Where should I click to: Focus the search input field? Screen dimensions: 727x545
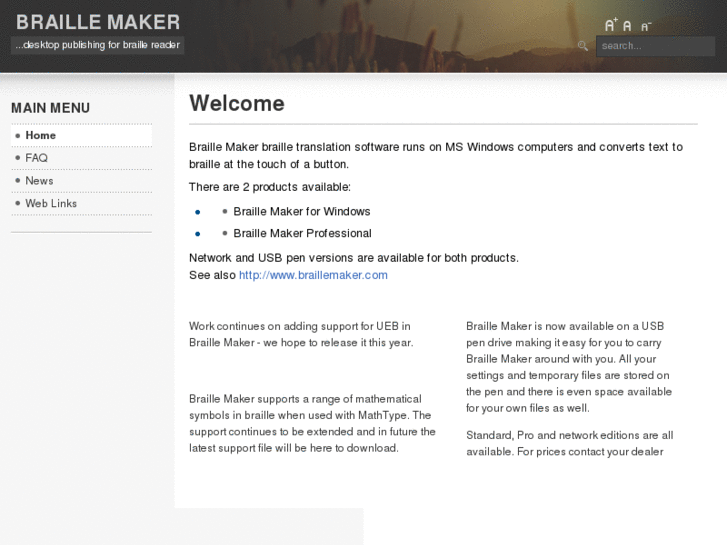click(655, 46)
